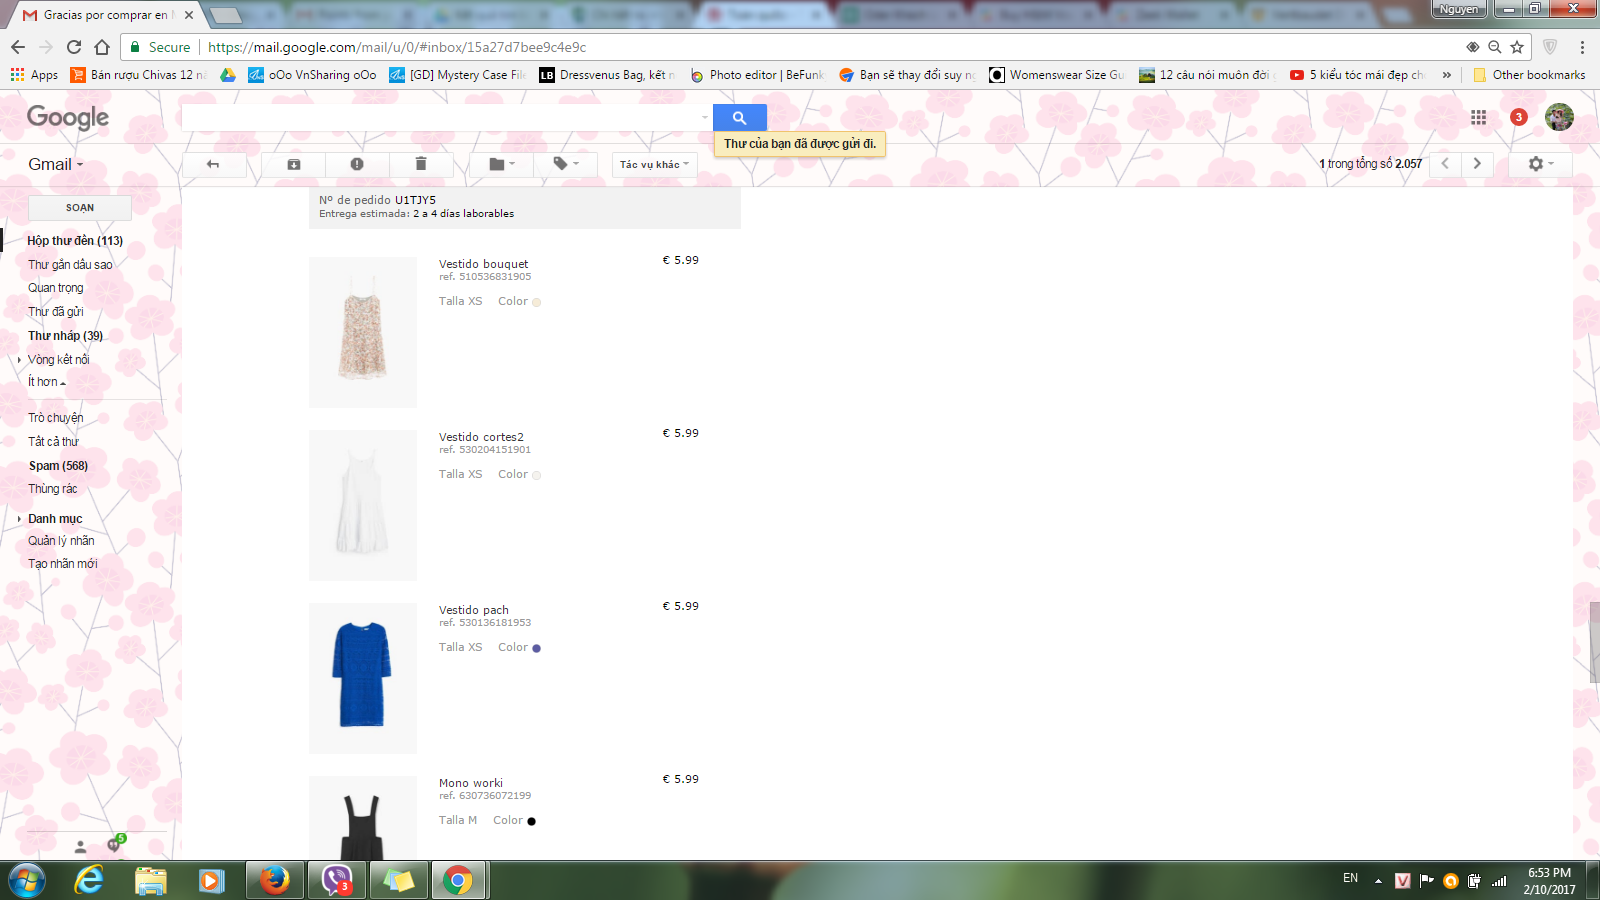Open the Google apps grid icon
Viewport: 1600px width, 900px height.
pos(1478,118)
